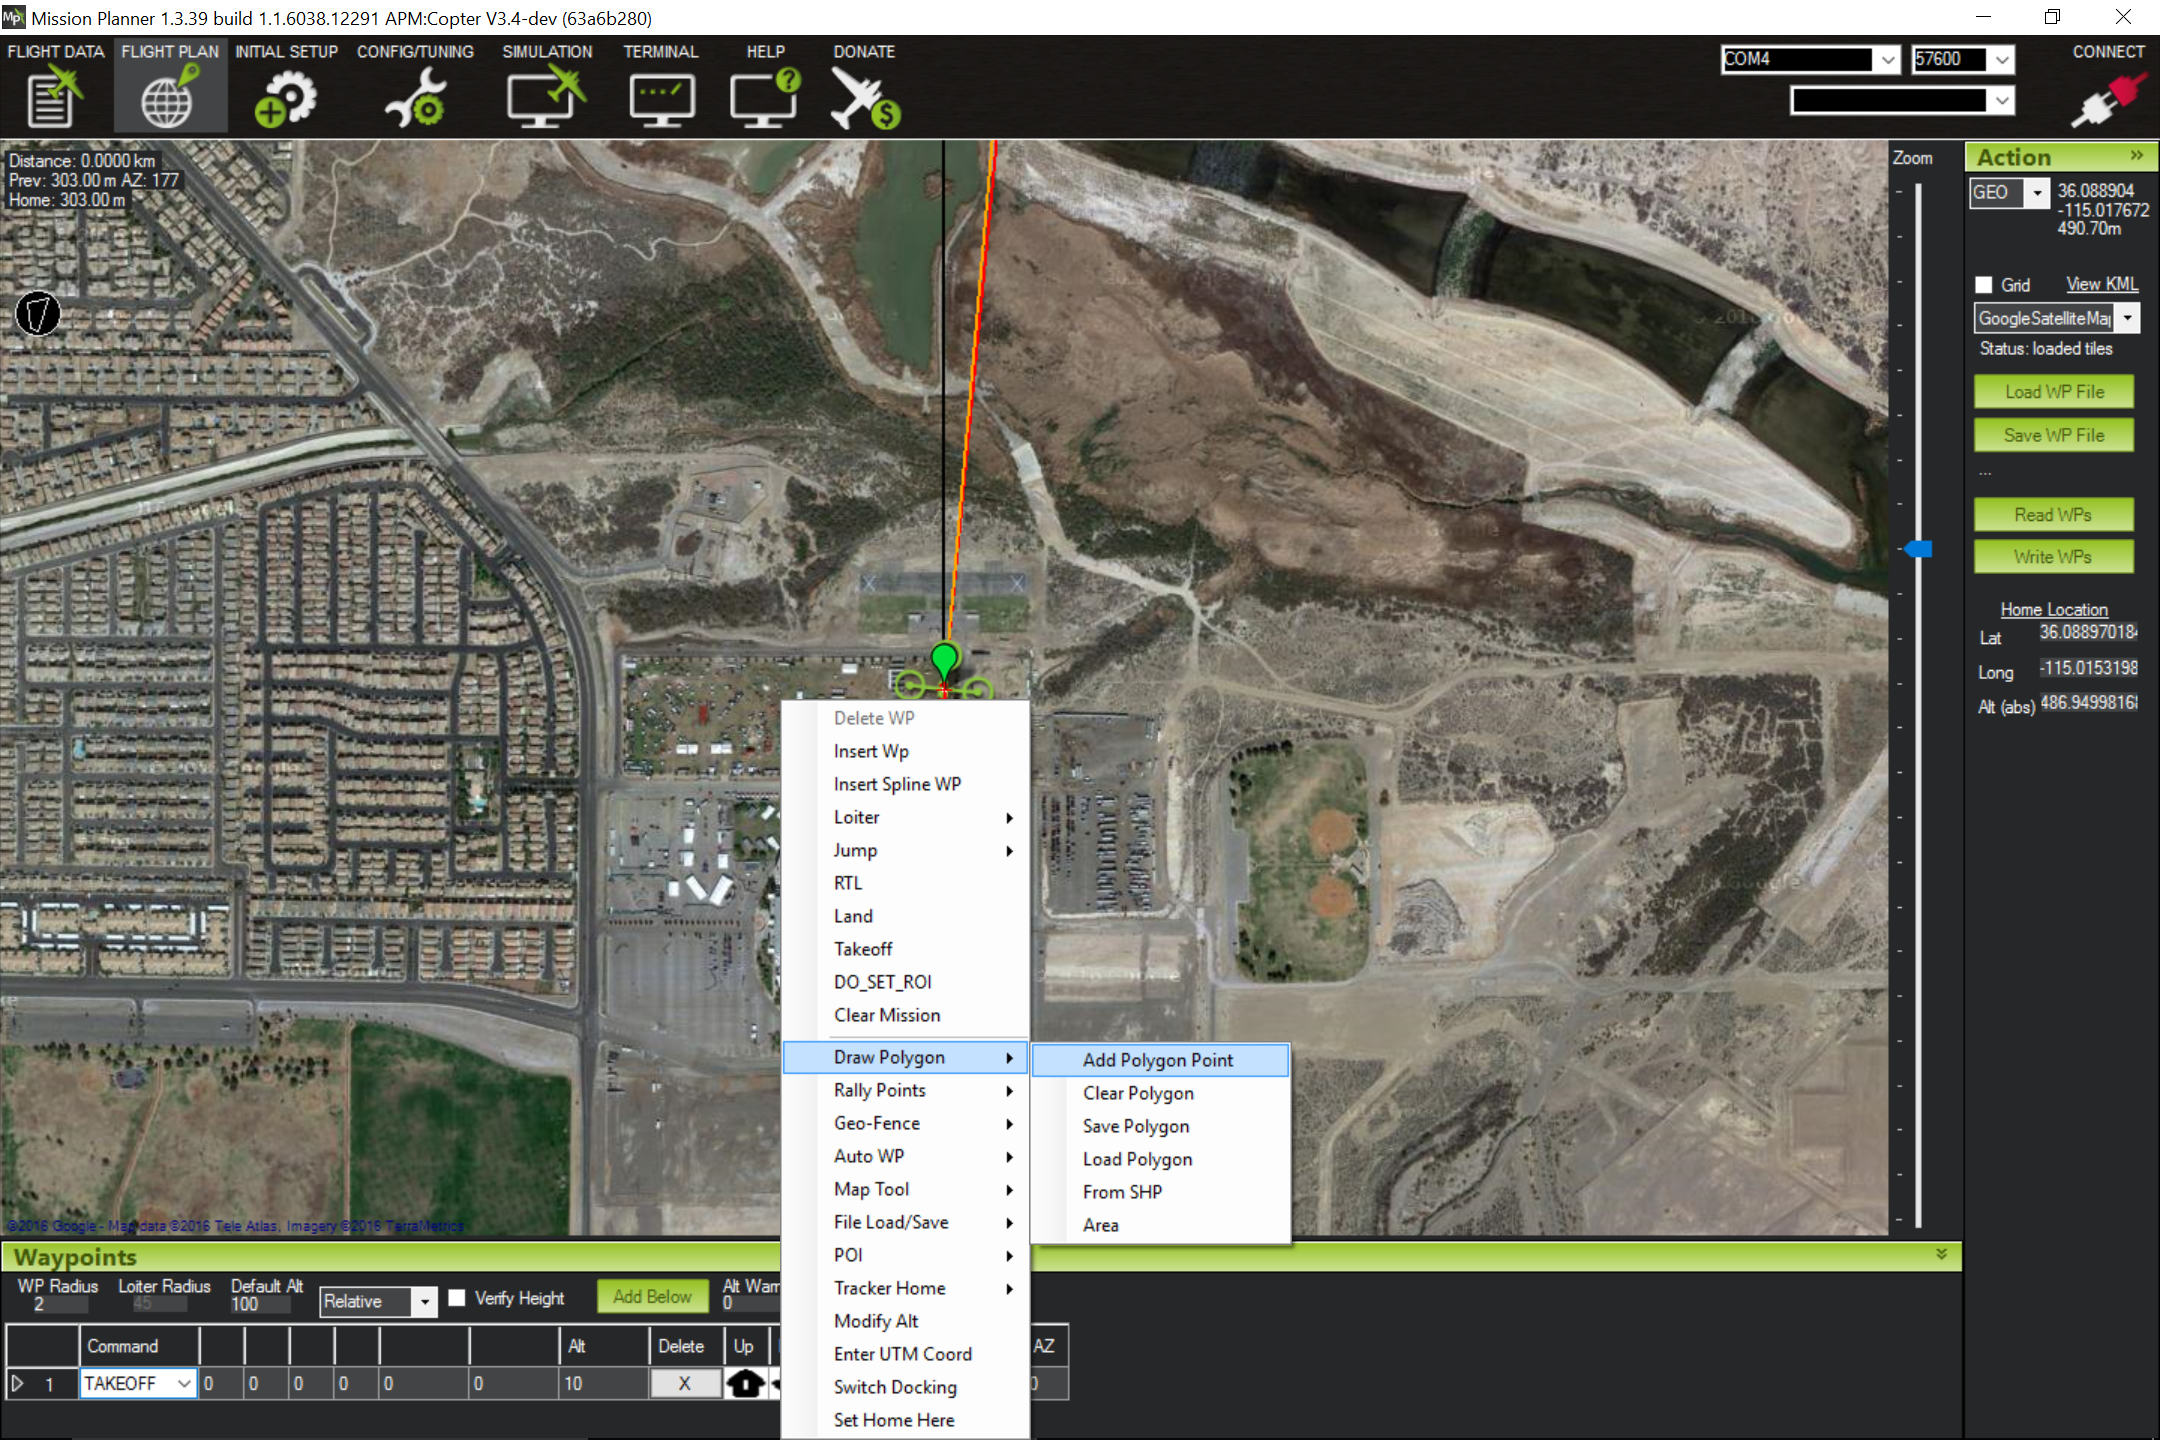Viewport: 2160px width, 1440px height.
Task: Open the GEO coordinate format dropdown
Action: (x=2037, y=192)
